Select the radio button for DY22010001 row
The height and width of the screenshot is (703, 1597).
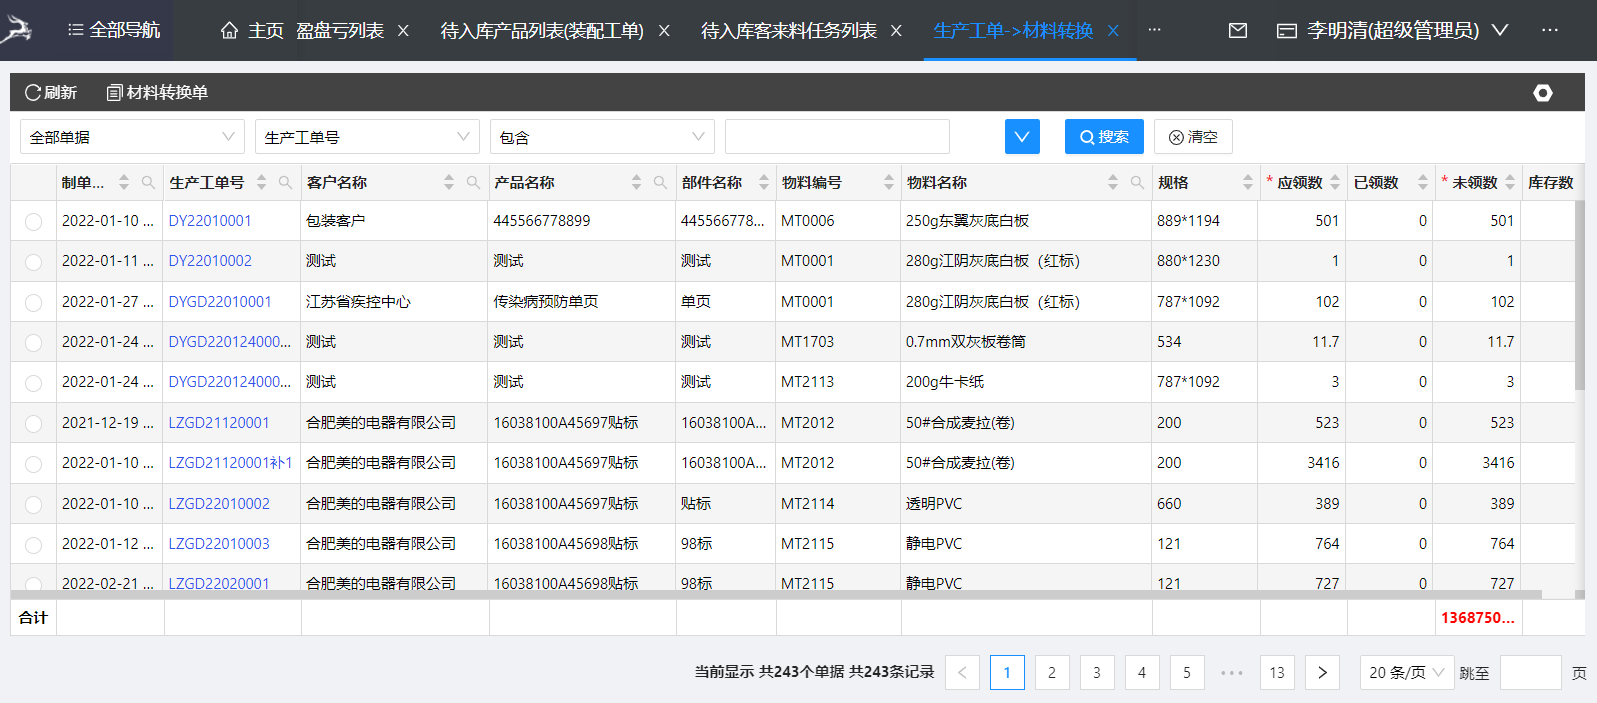click(x=34, y=222)
